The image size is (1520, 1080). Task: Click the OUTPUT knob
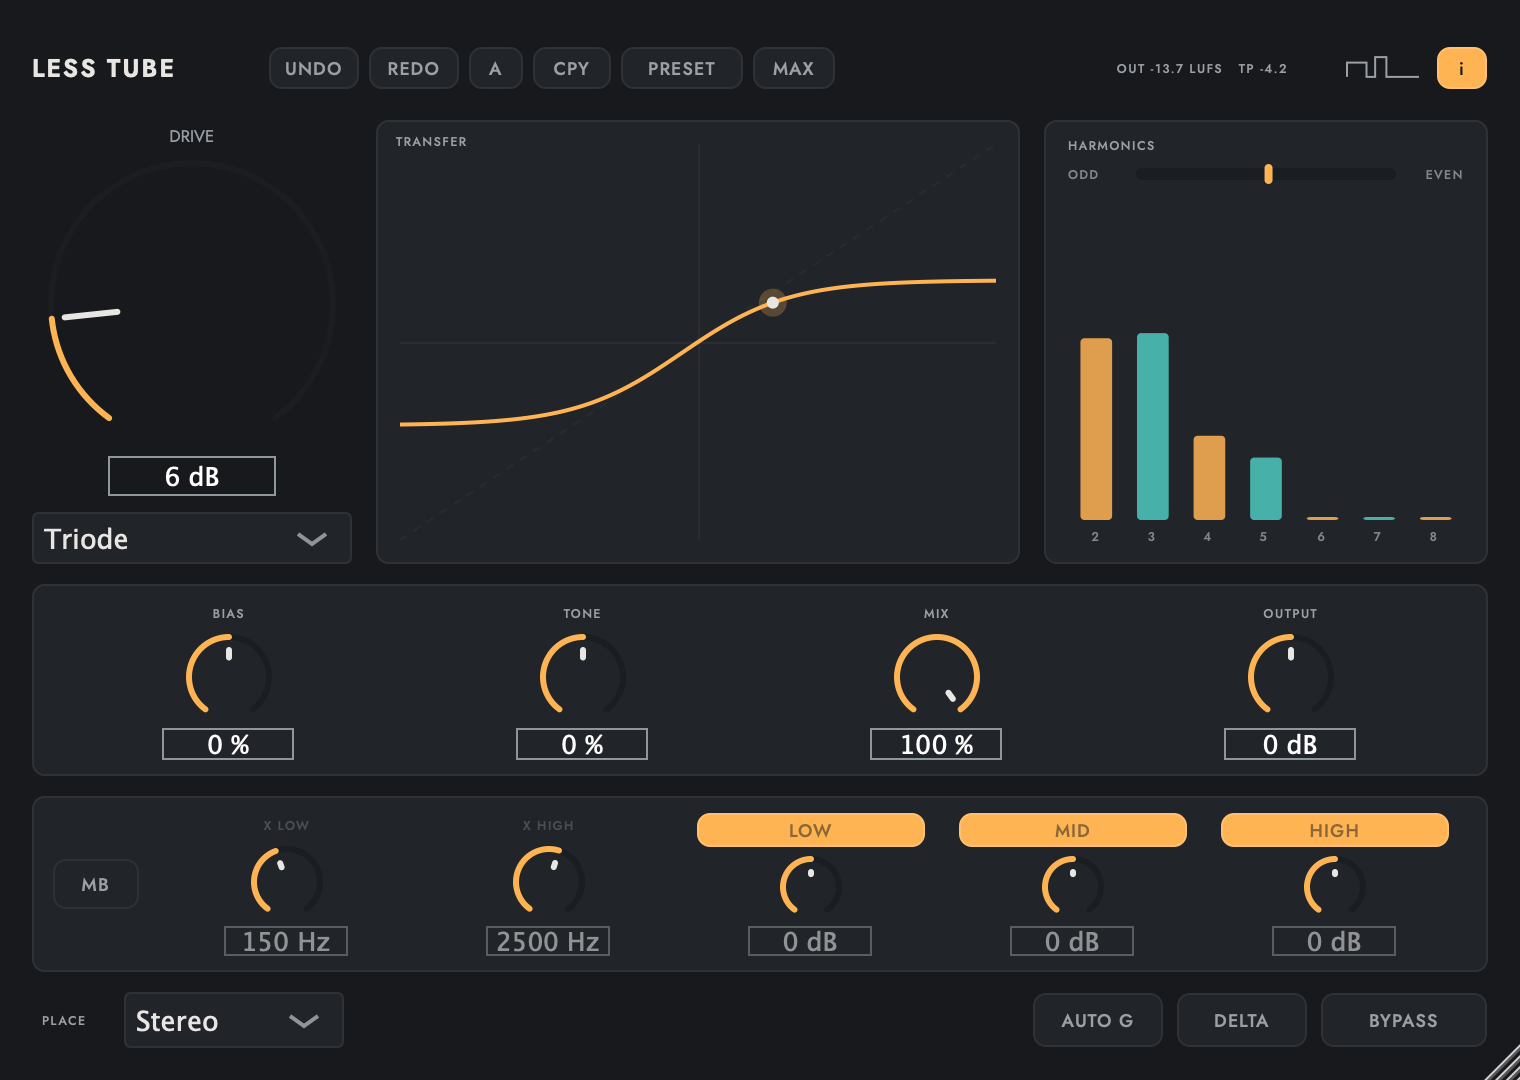[x=1290, y=676]
